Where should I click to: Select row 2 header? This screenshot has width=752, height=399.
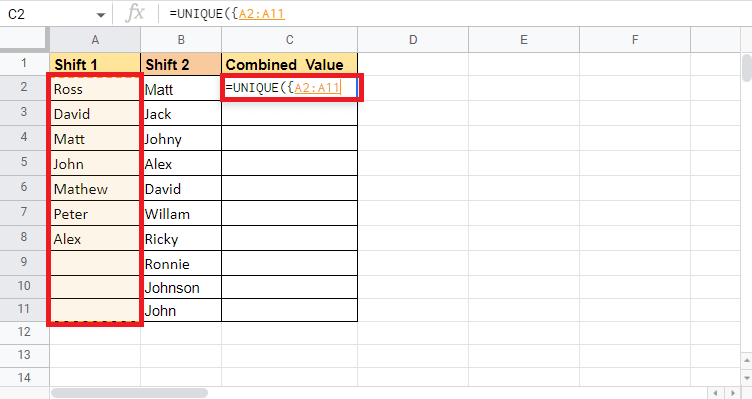24,87
